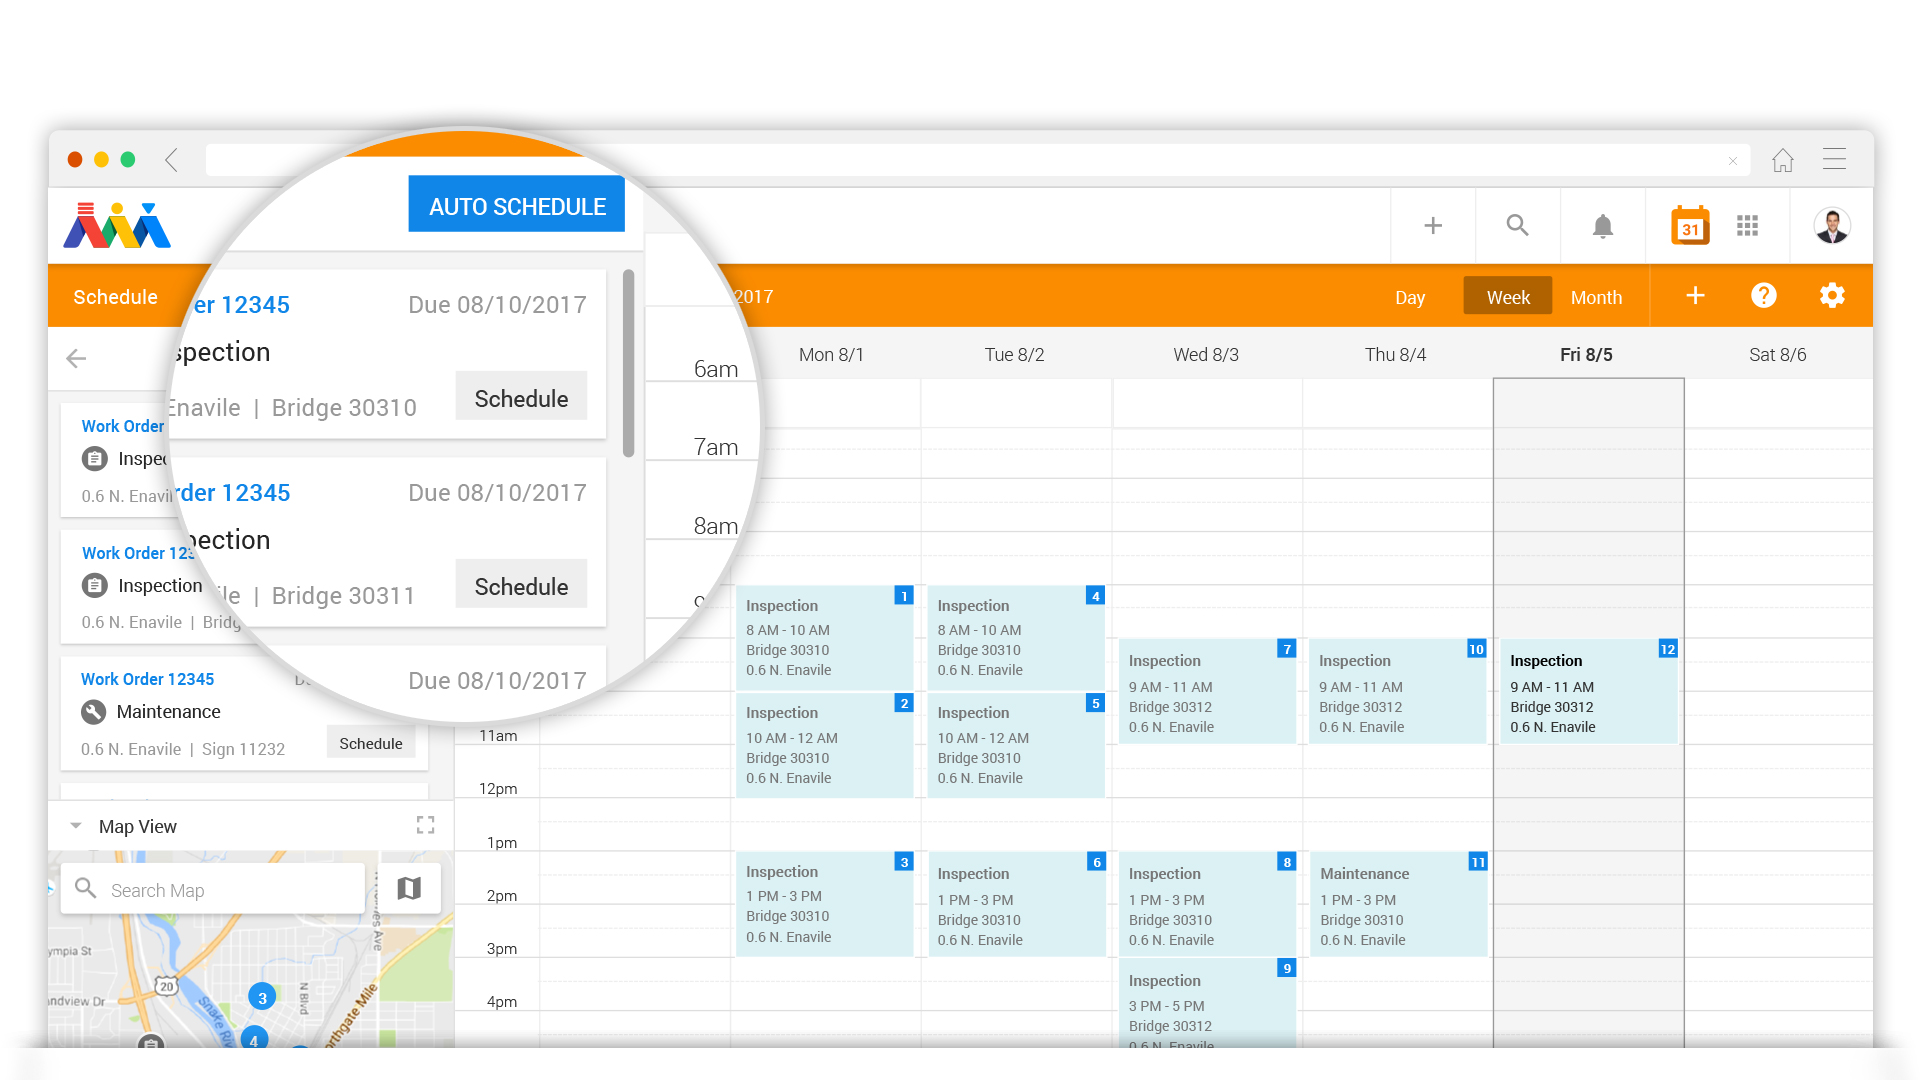
Task: Open the apps grid icon
Action: pyautogui.click(x=1747, y=226)
